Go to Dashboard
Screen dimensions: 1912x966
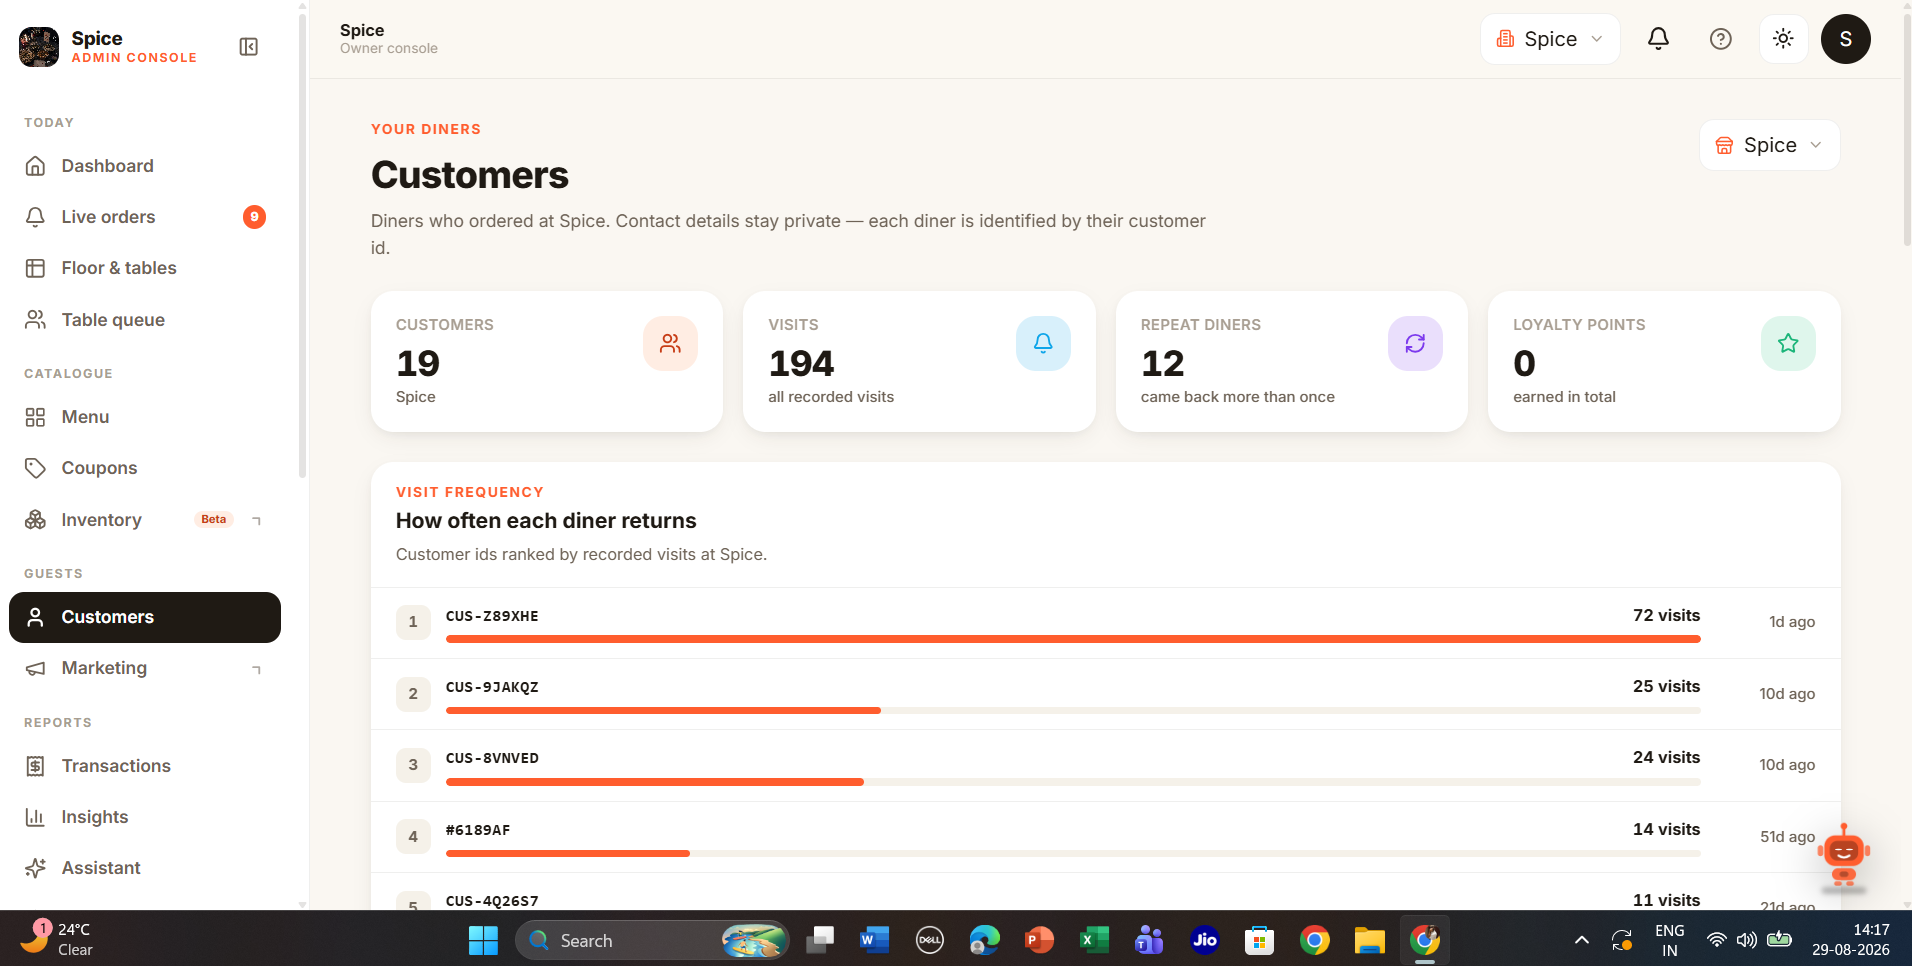tap(145, 166)
